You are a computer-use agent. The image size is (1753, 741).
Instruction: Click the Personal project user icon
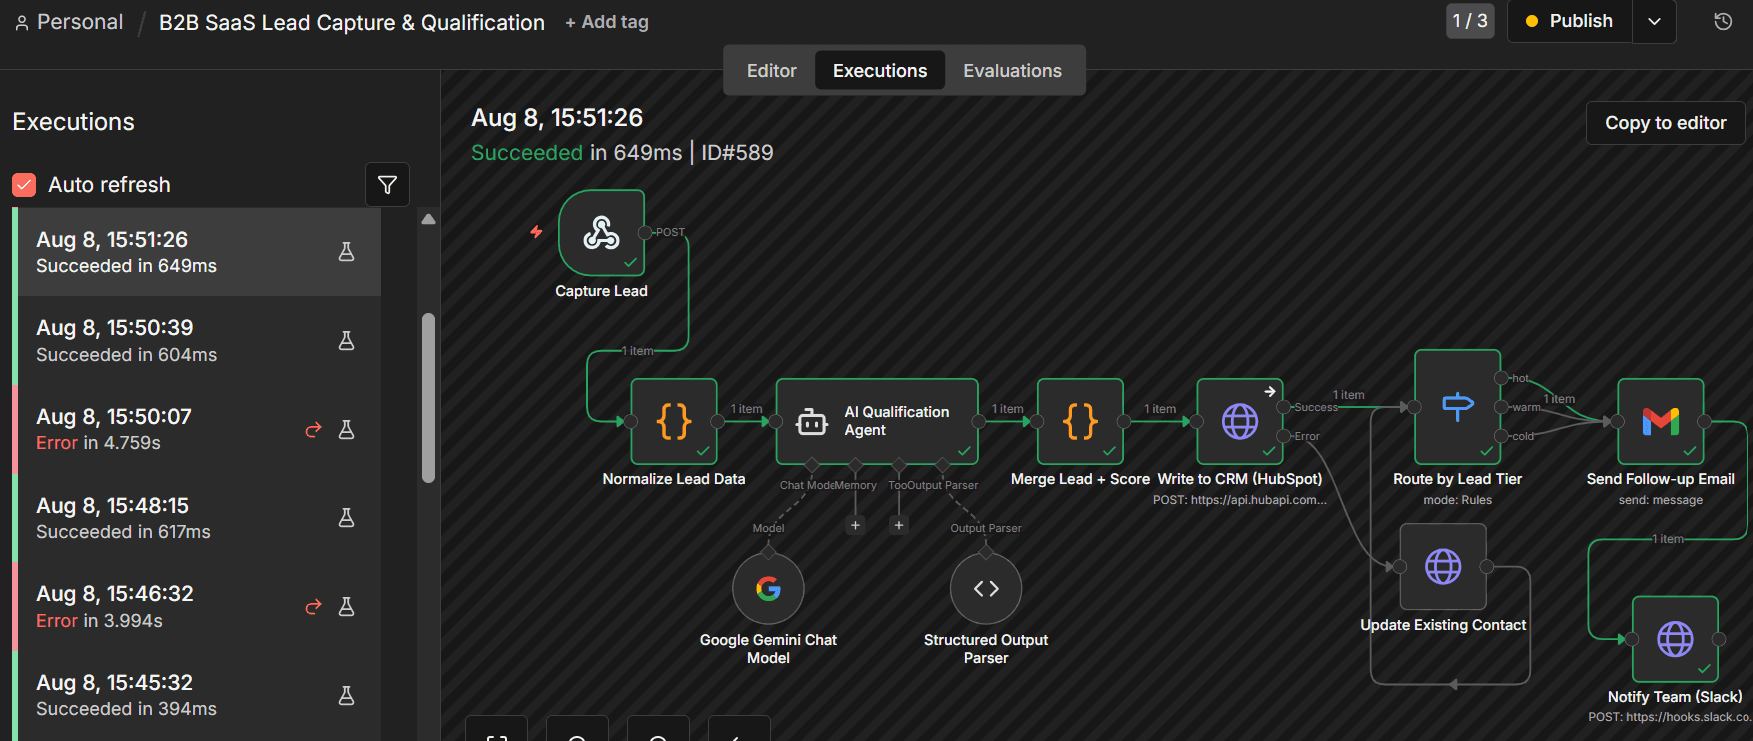22,22
